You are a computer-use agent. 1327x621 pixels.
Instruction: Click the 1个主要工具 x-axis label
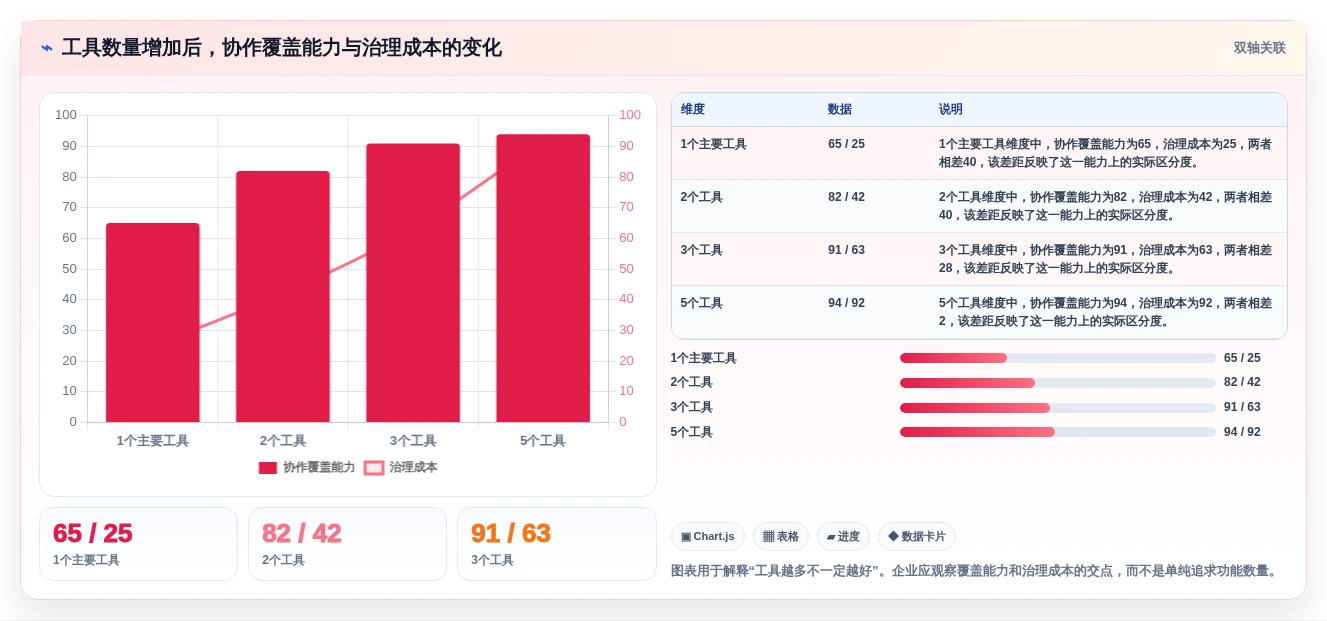(153, 441)
